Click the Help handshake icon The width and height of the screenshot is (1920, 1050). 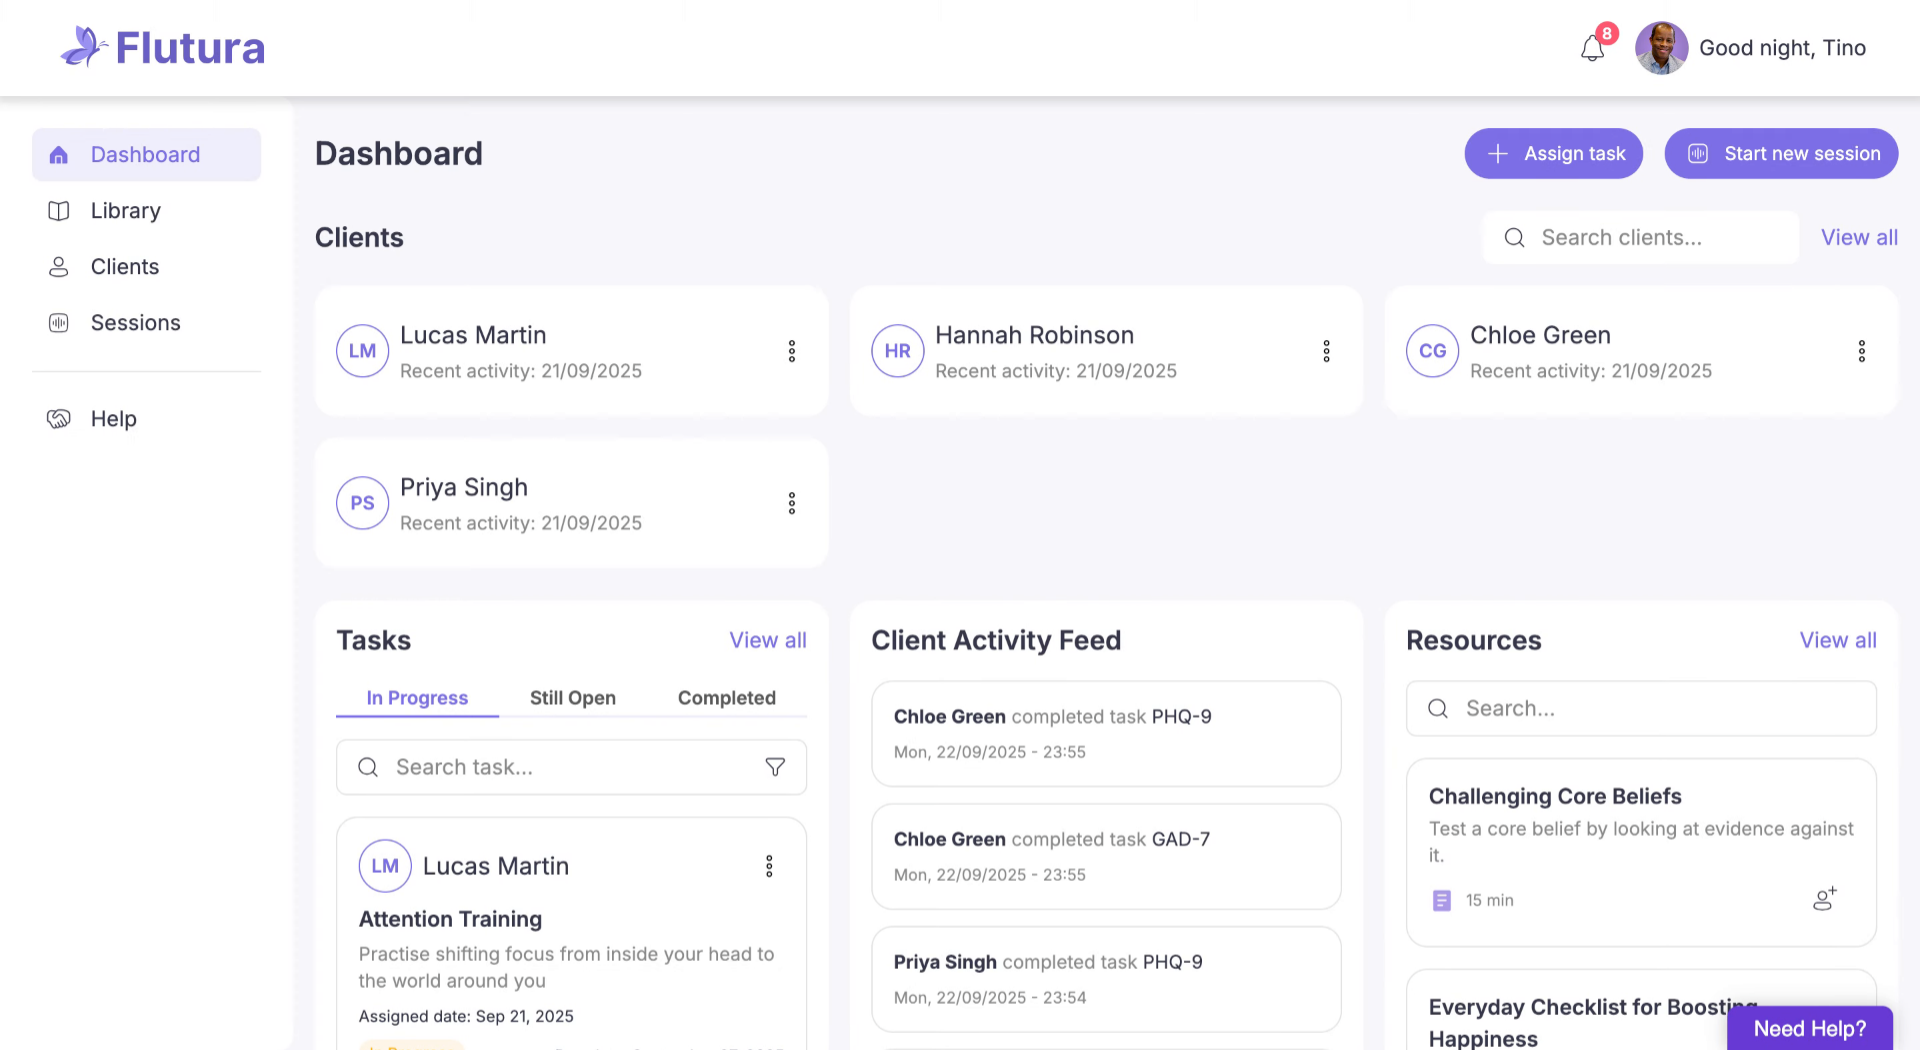point(59,419)
